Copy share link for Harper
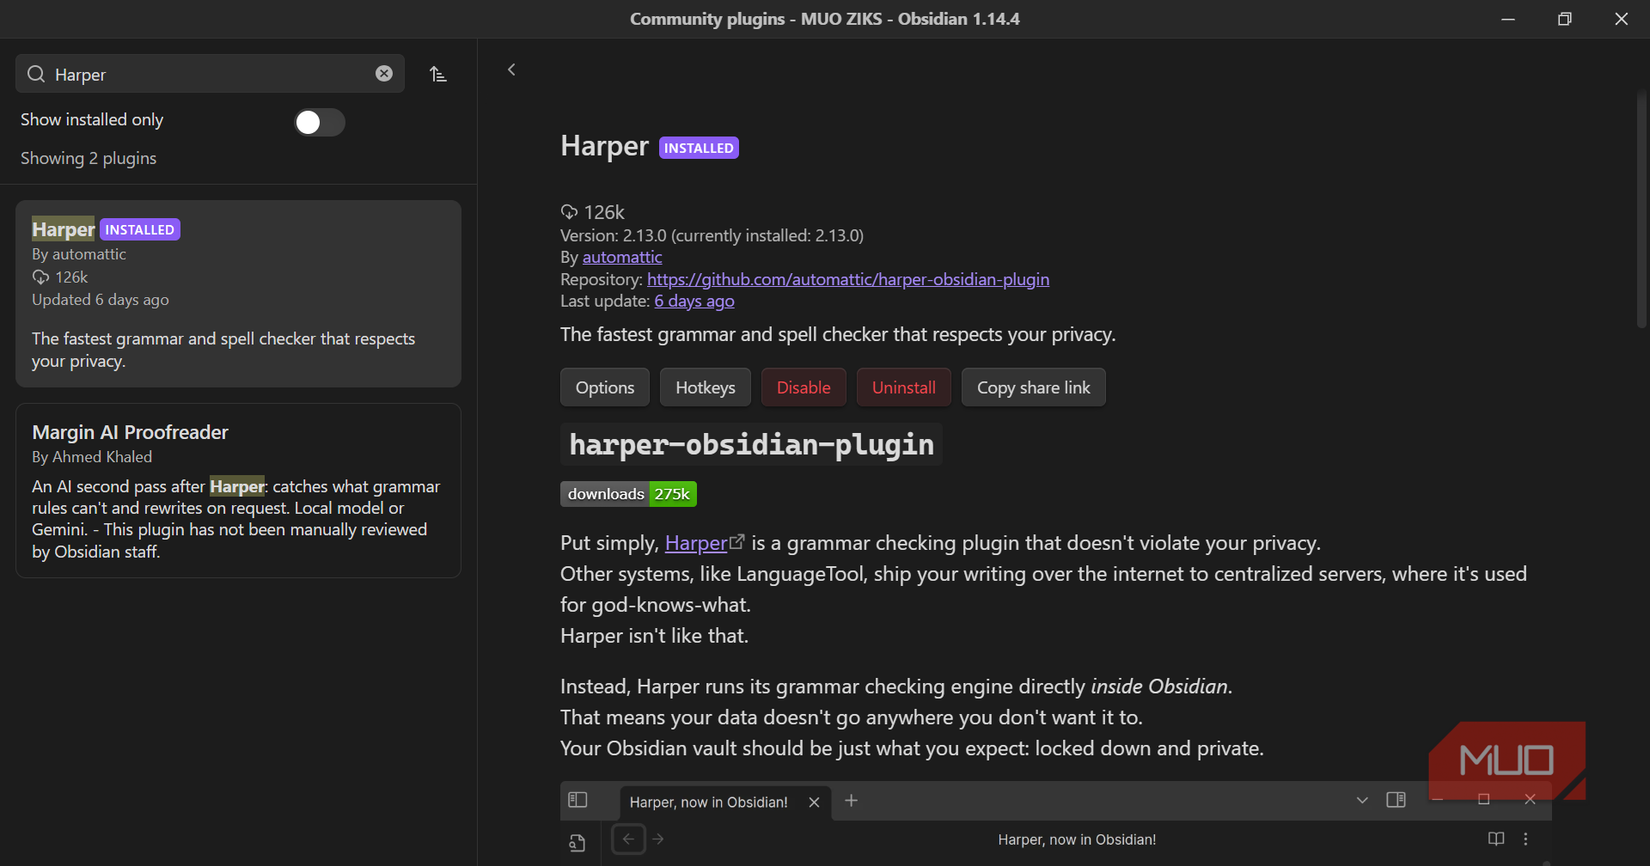The height and width of the screenshot is (866, 1650). (x=1034, y=387)
